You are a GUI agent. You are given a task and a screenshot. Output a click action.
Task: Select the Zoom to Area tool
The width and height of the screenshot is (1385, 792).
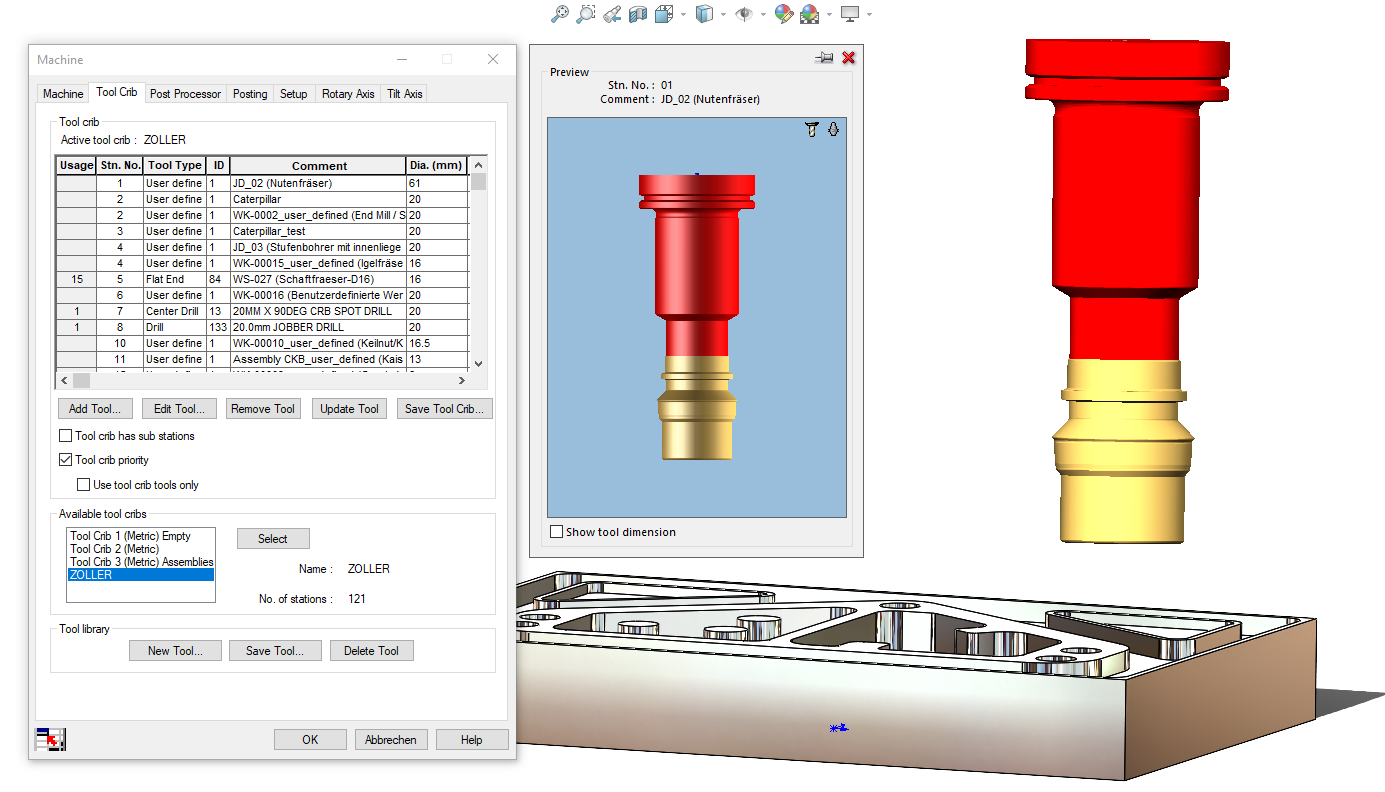coord(586,14)
